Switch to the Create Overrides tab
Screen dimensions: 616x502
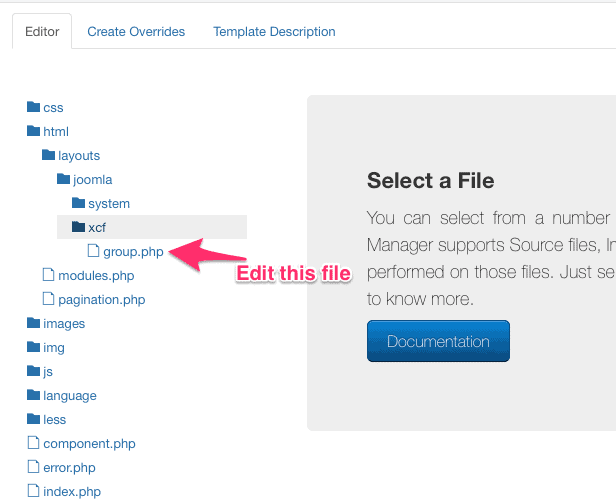(x=136, y=32)
